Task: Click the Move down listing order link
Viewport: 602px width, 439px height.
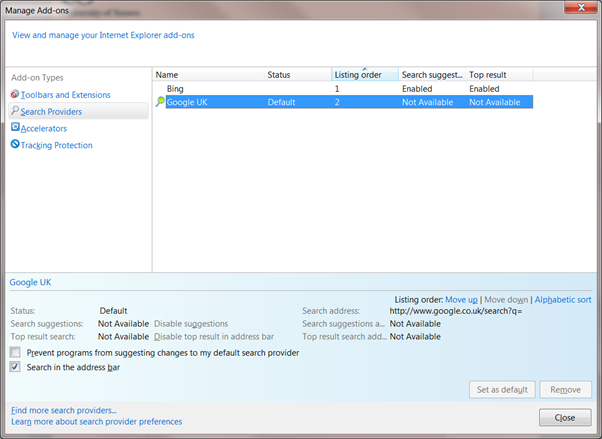Action: [x=506, y=300]
